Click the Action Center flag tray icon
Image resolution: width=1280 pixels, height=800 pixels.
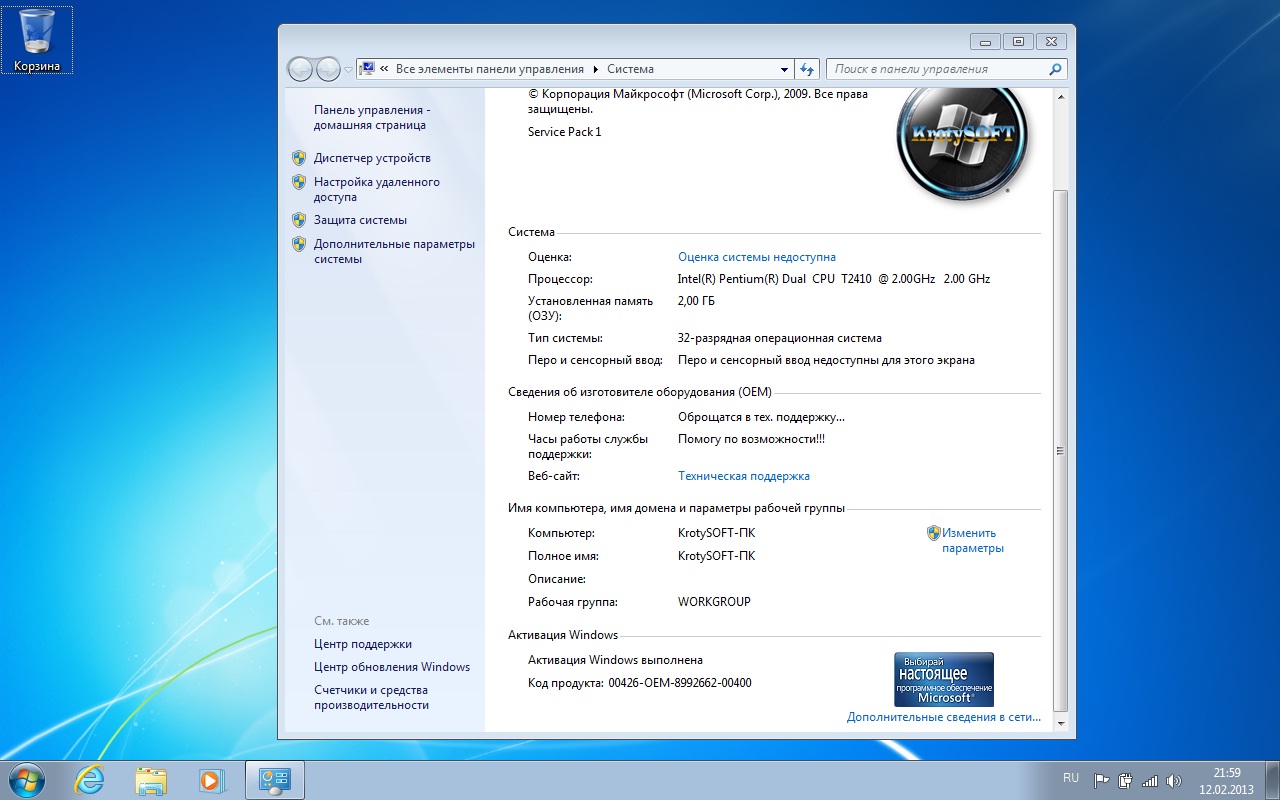point(1102,780)
